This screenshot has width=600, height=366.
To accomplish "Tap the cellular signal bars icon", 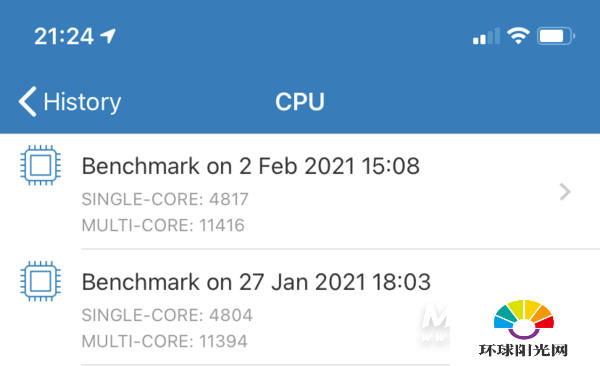I will pos(486,36).
